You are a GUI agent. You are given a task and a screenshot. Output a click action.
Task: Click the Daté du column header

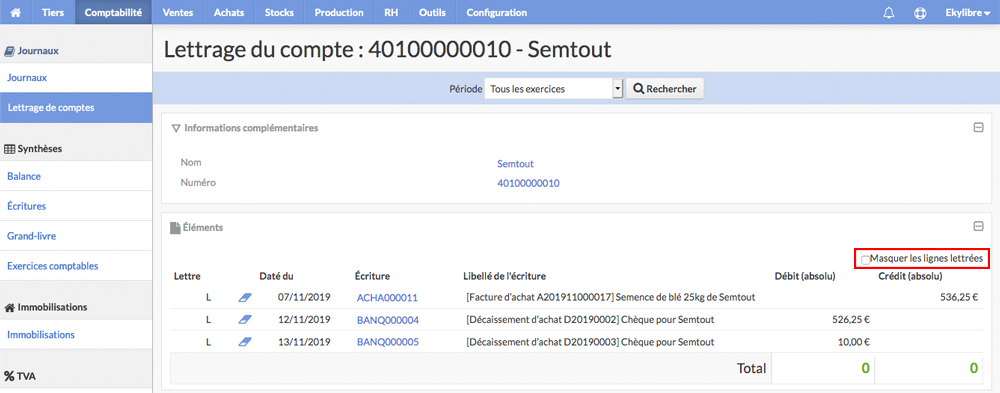click(x=277, y=276)
